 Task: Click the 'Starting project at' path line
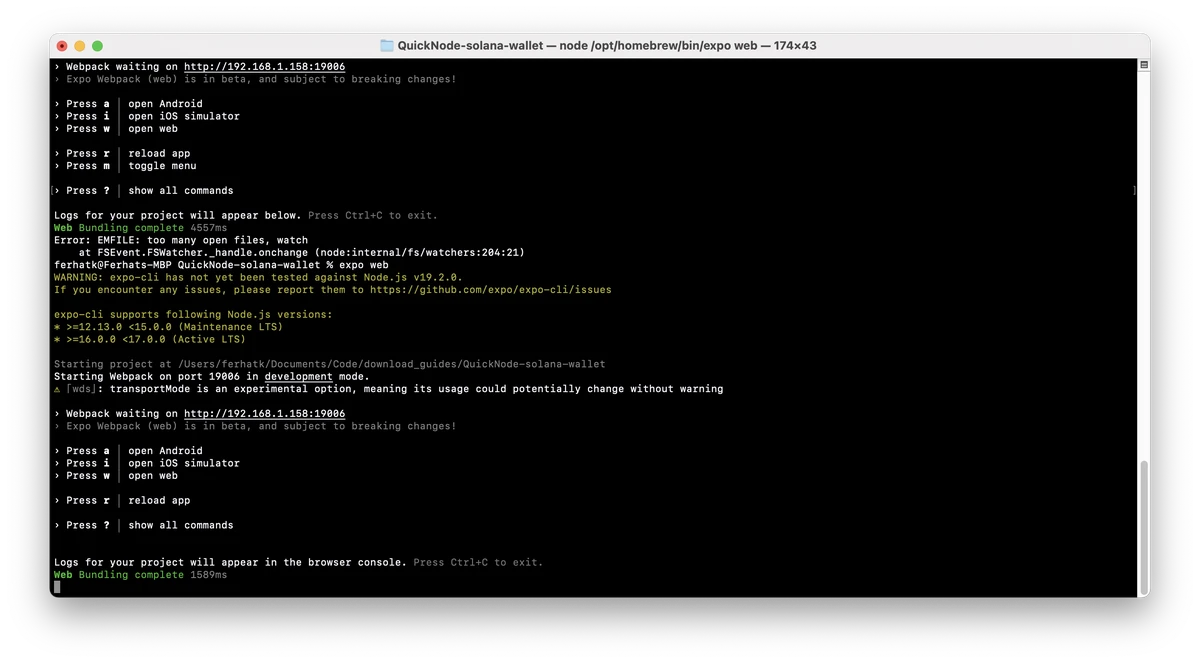coord(329,364)
